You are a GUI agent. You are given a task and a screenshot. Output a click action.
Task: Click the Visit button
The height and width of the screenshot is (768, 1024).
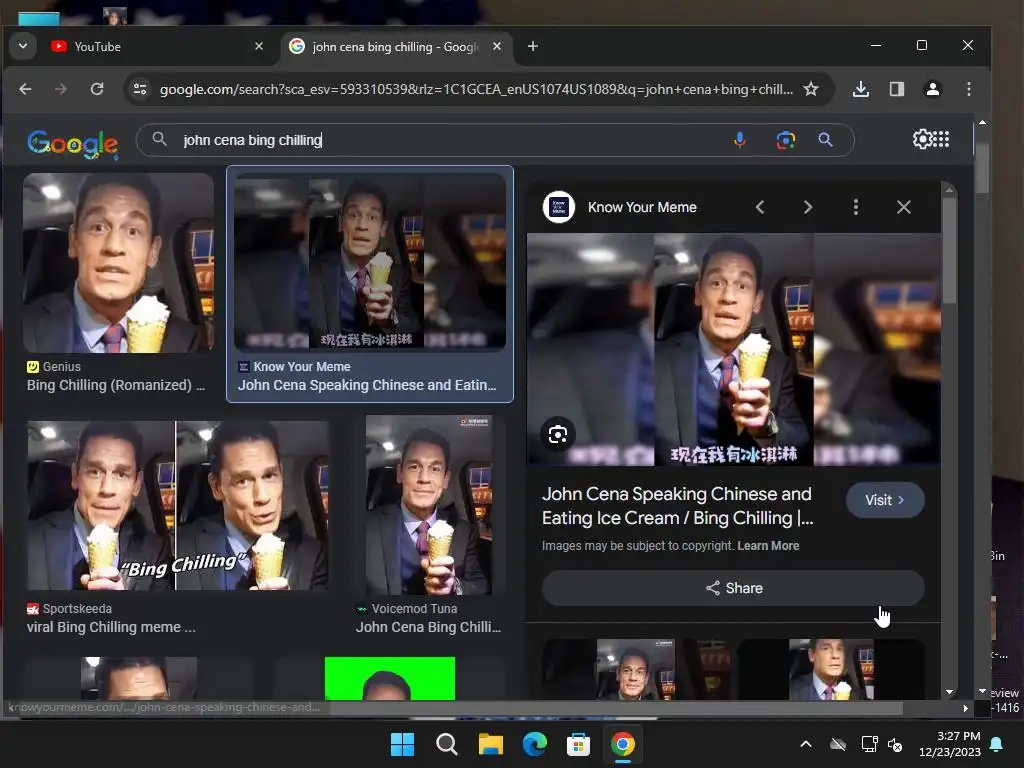[x=885, y=500]
